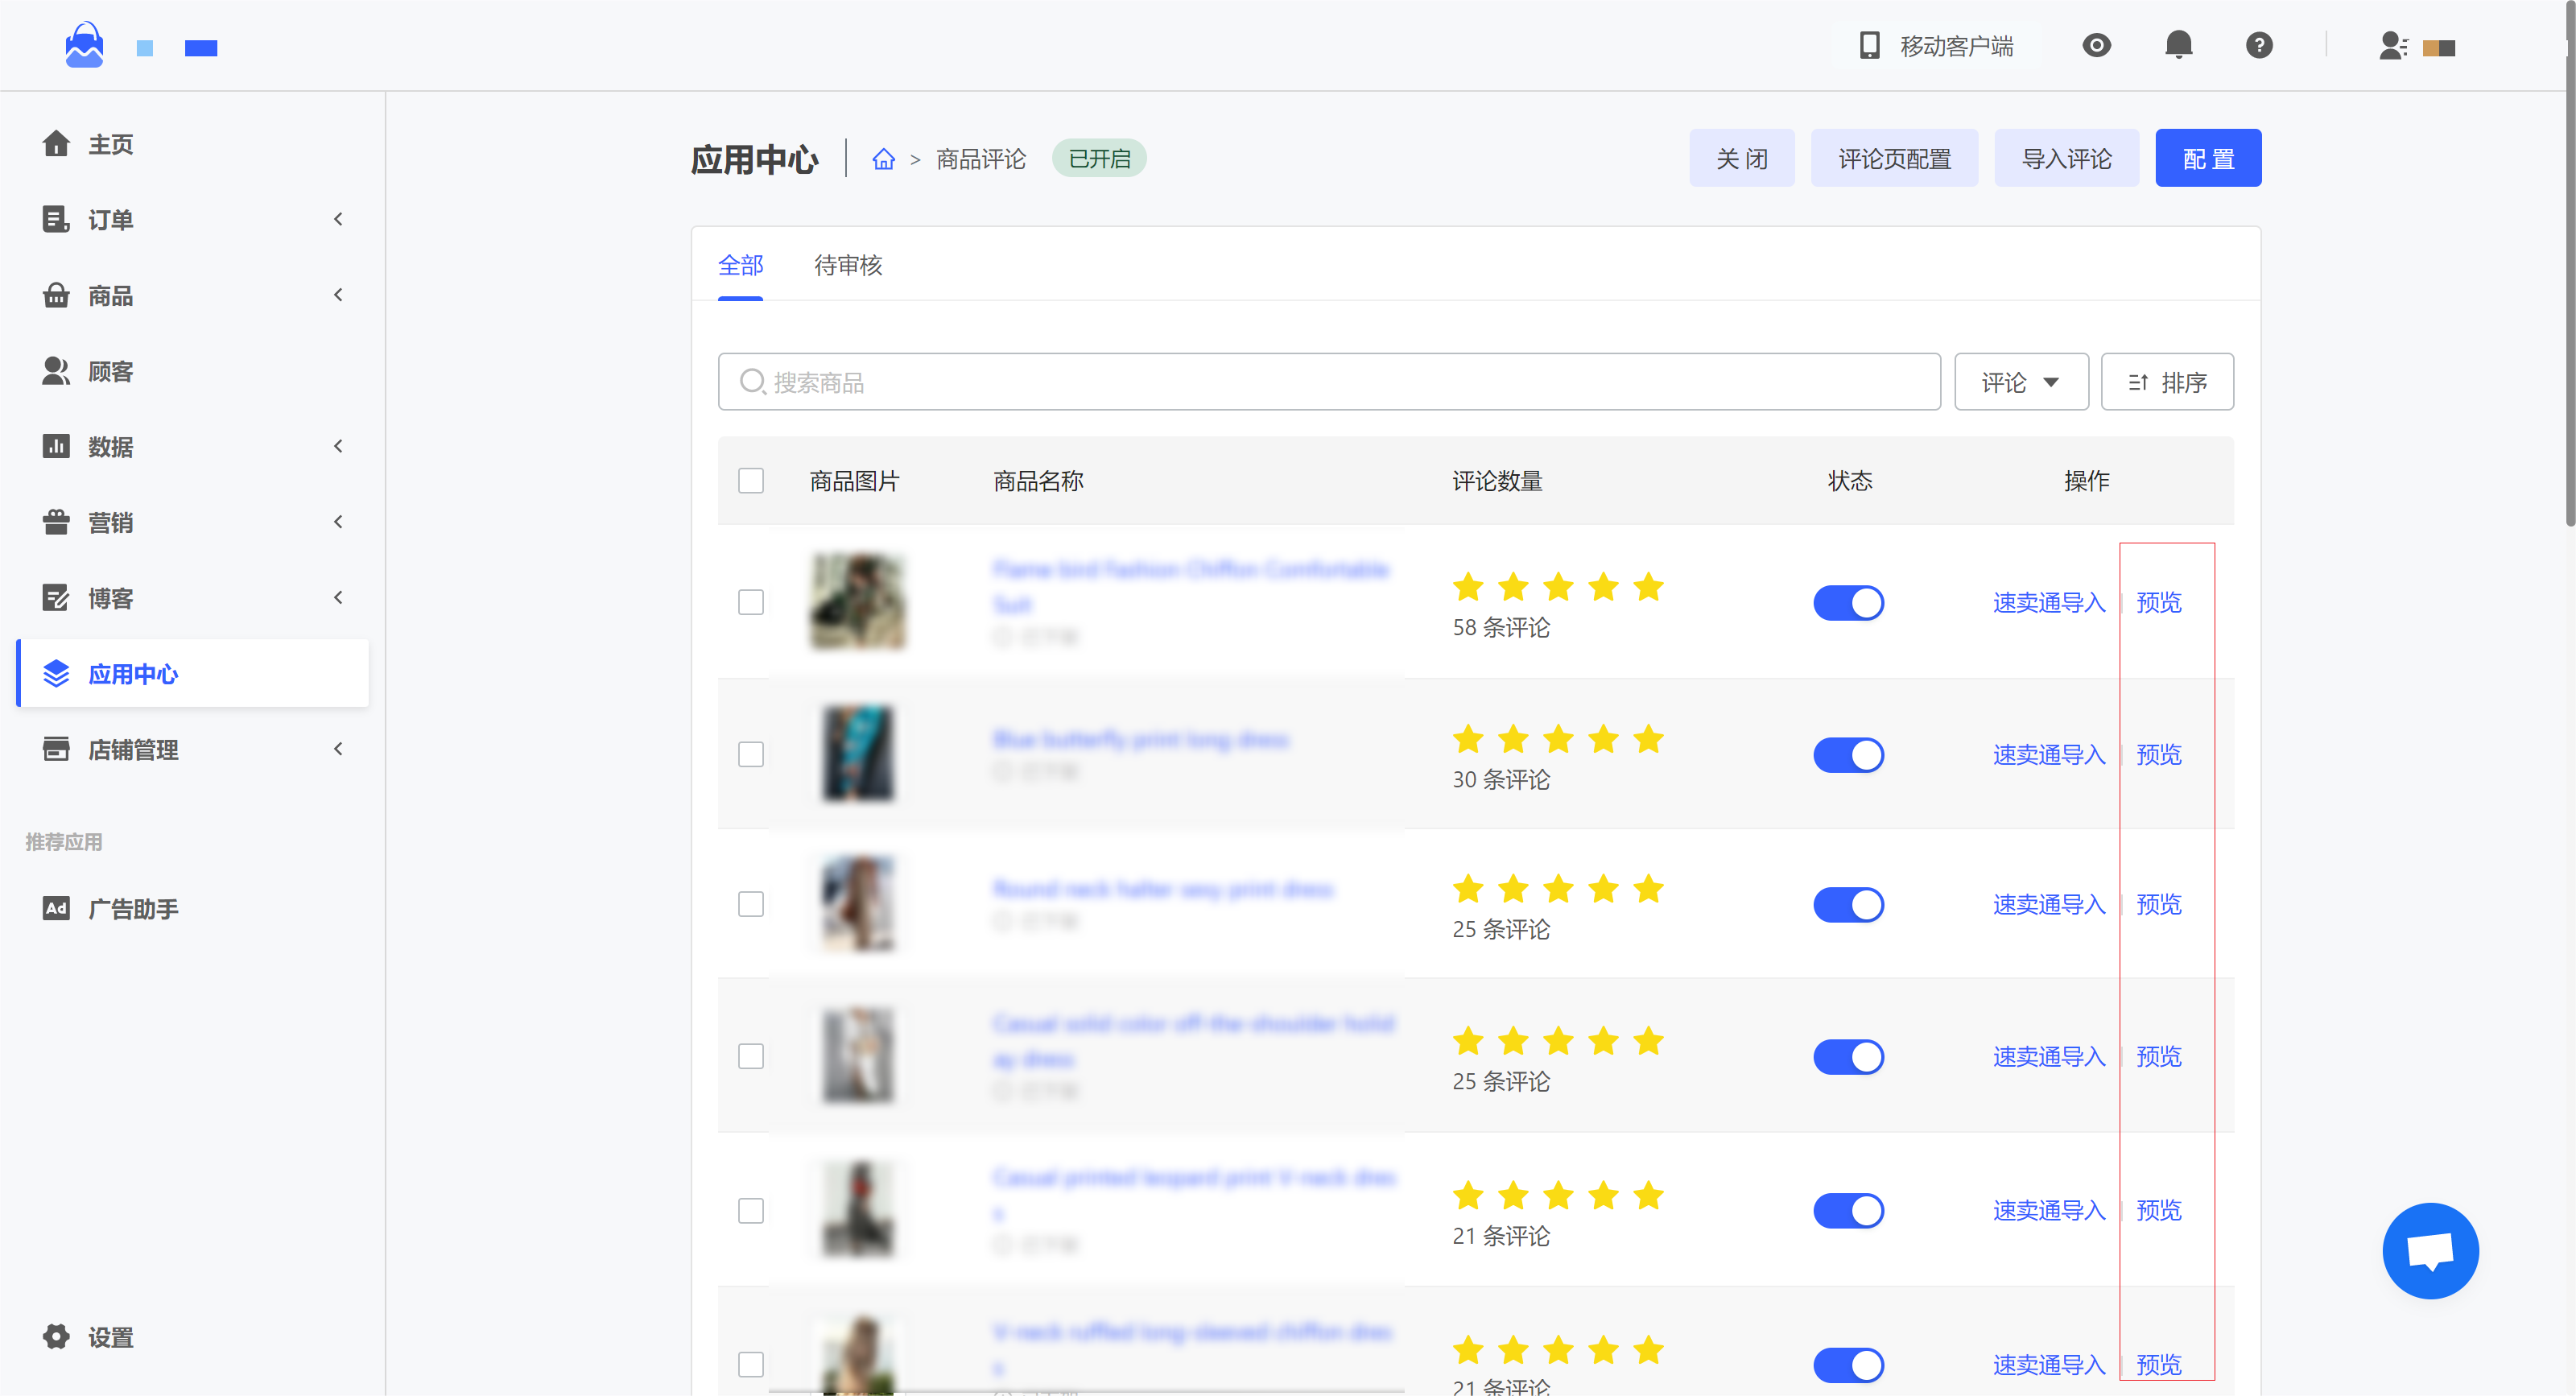Click 预览 for the 30 条评论 product
The width and height of the screenshot is (2576, 1396).
point(2159,755)
